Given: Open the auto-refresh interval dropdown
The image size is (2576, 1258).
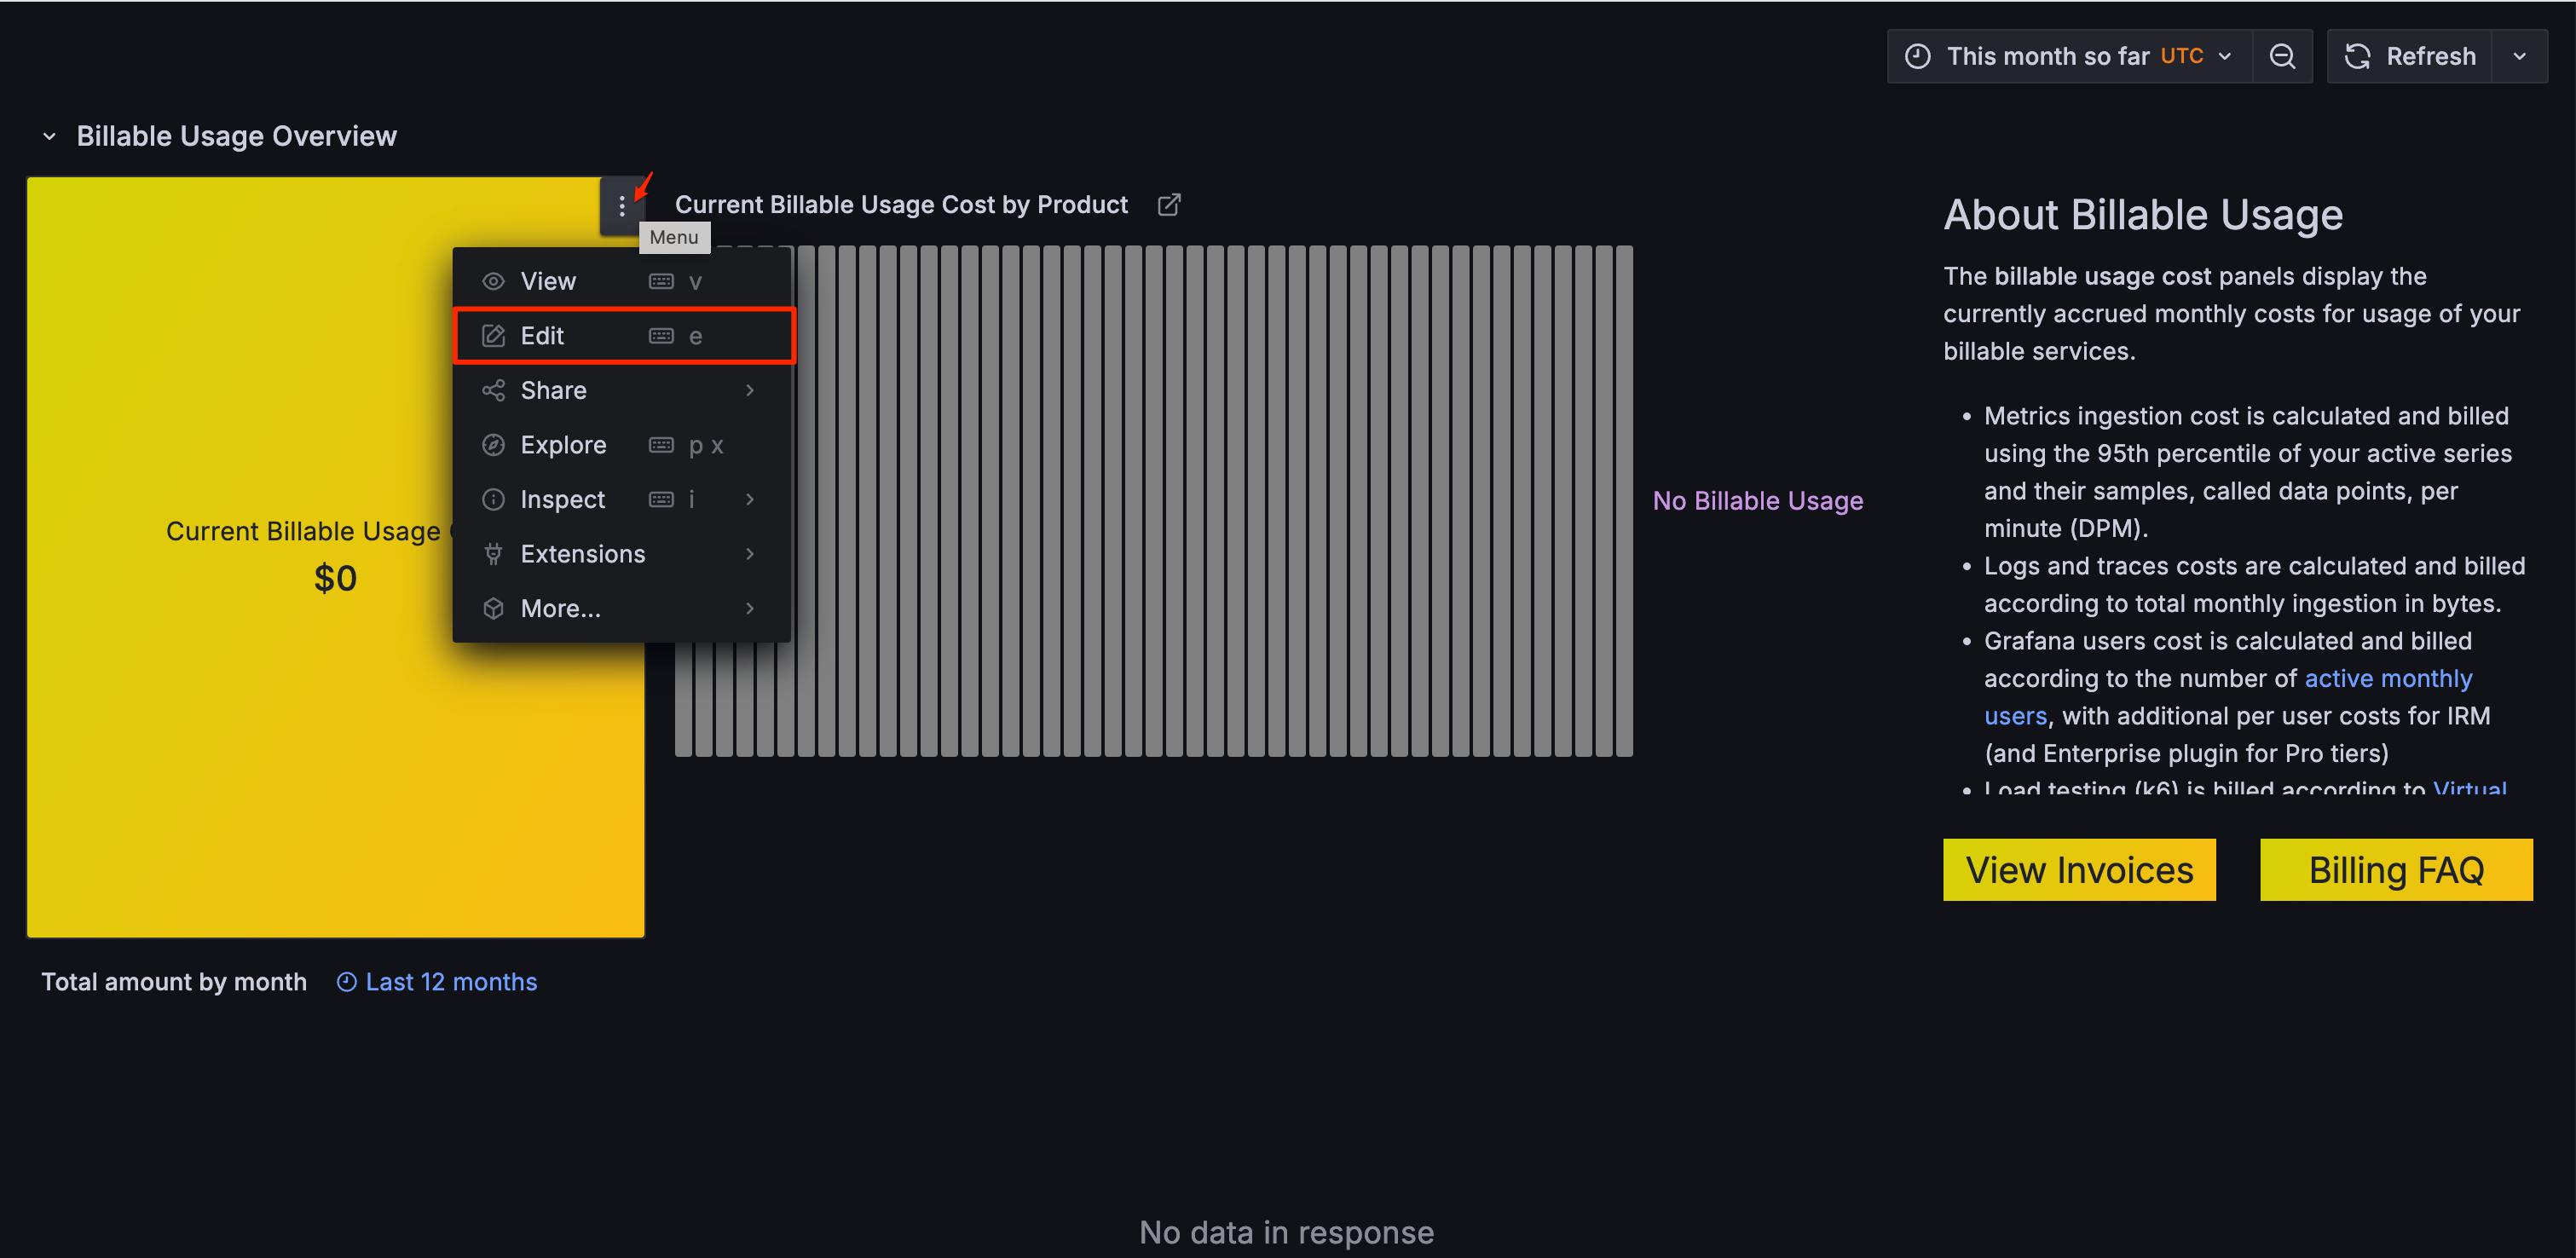Looking at the screenshot, I should [x=2519, y=56].
